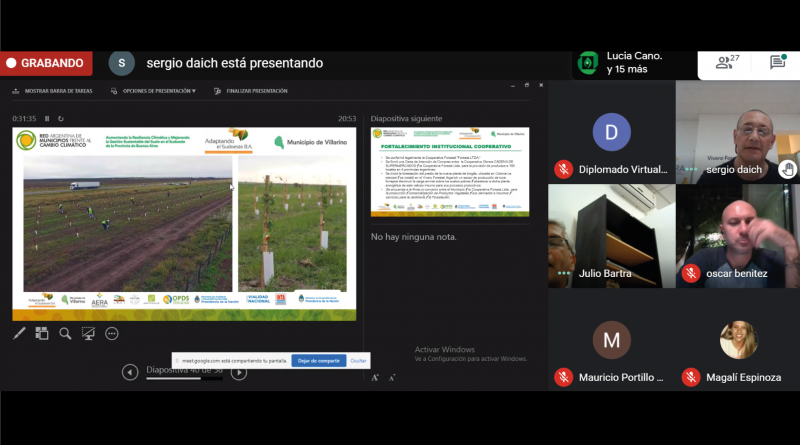Advance to the next slide arrow
Viewport: 800px width, 445px height.
[x=239, y=372]
